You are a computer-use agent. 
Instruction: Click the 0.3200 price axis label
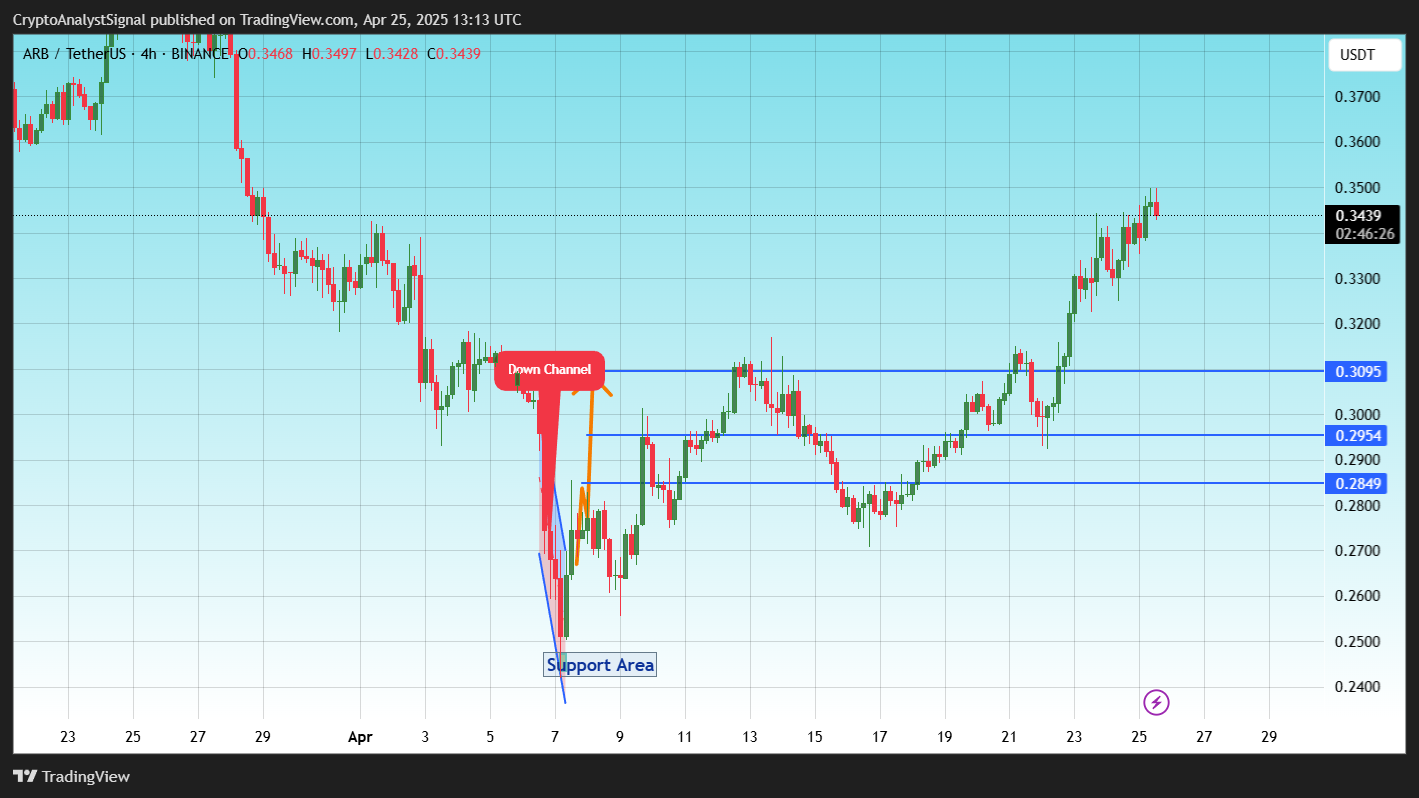click(x=1357, y=324)
